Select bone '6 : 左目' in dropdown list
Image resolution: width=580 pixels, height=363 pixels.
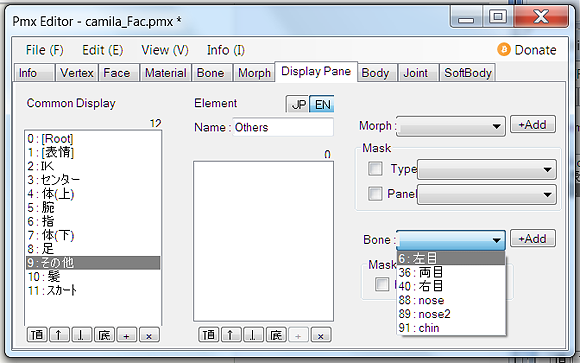click(x=451, y=258)
